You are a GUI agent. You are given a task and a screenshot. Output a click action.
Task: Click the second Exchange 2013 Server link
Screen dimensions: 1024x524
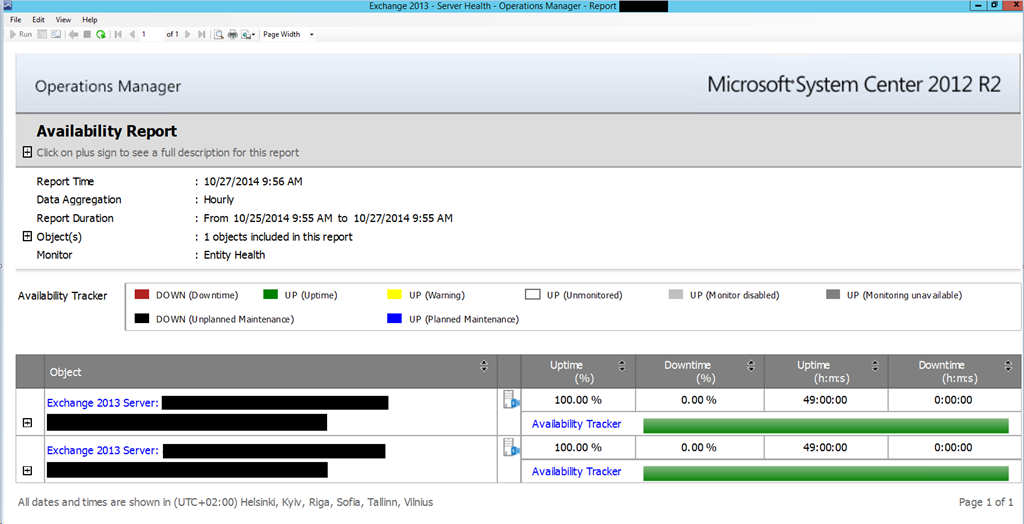click(x=102, y=450)
